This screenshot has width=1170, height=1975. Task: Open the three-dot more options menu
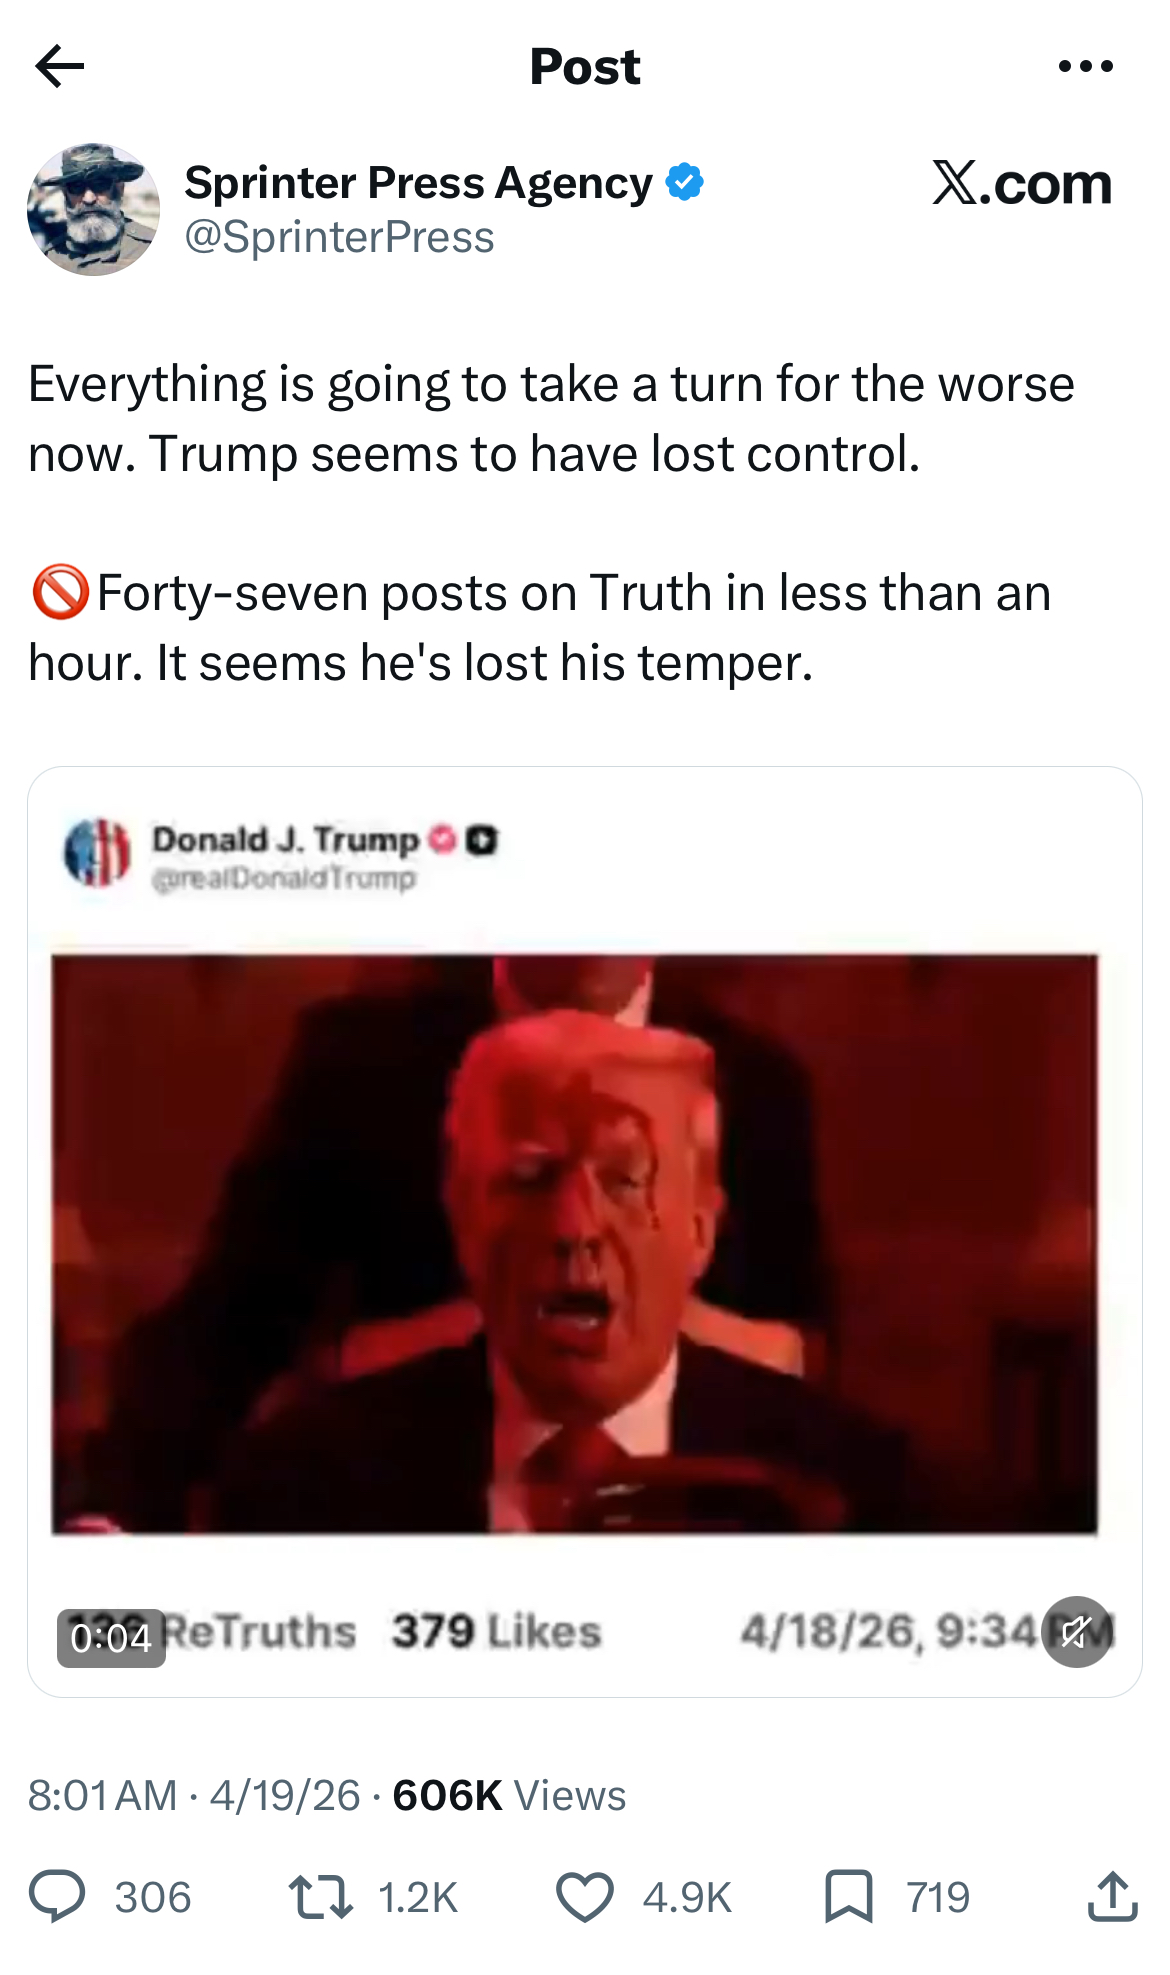point(1085,67)
